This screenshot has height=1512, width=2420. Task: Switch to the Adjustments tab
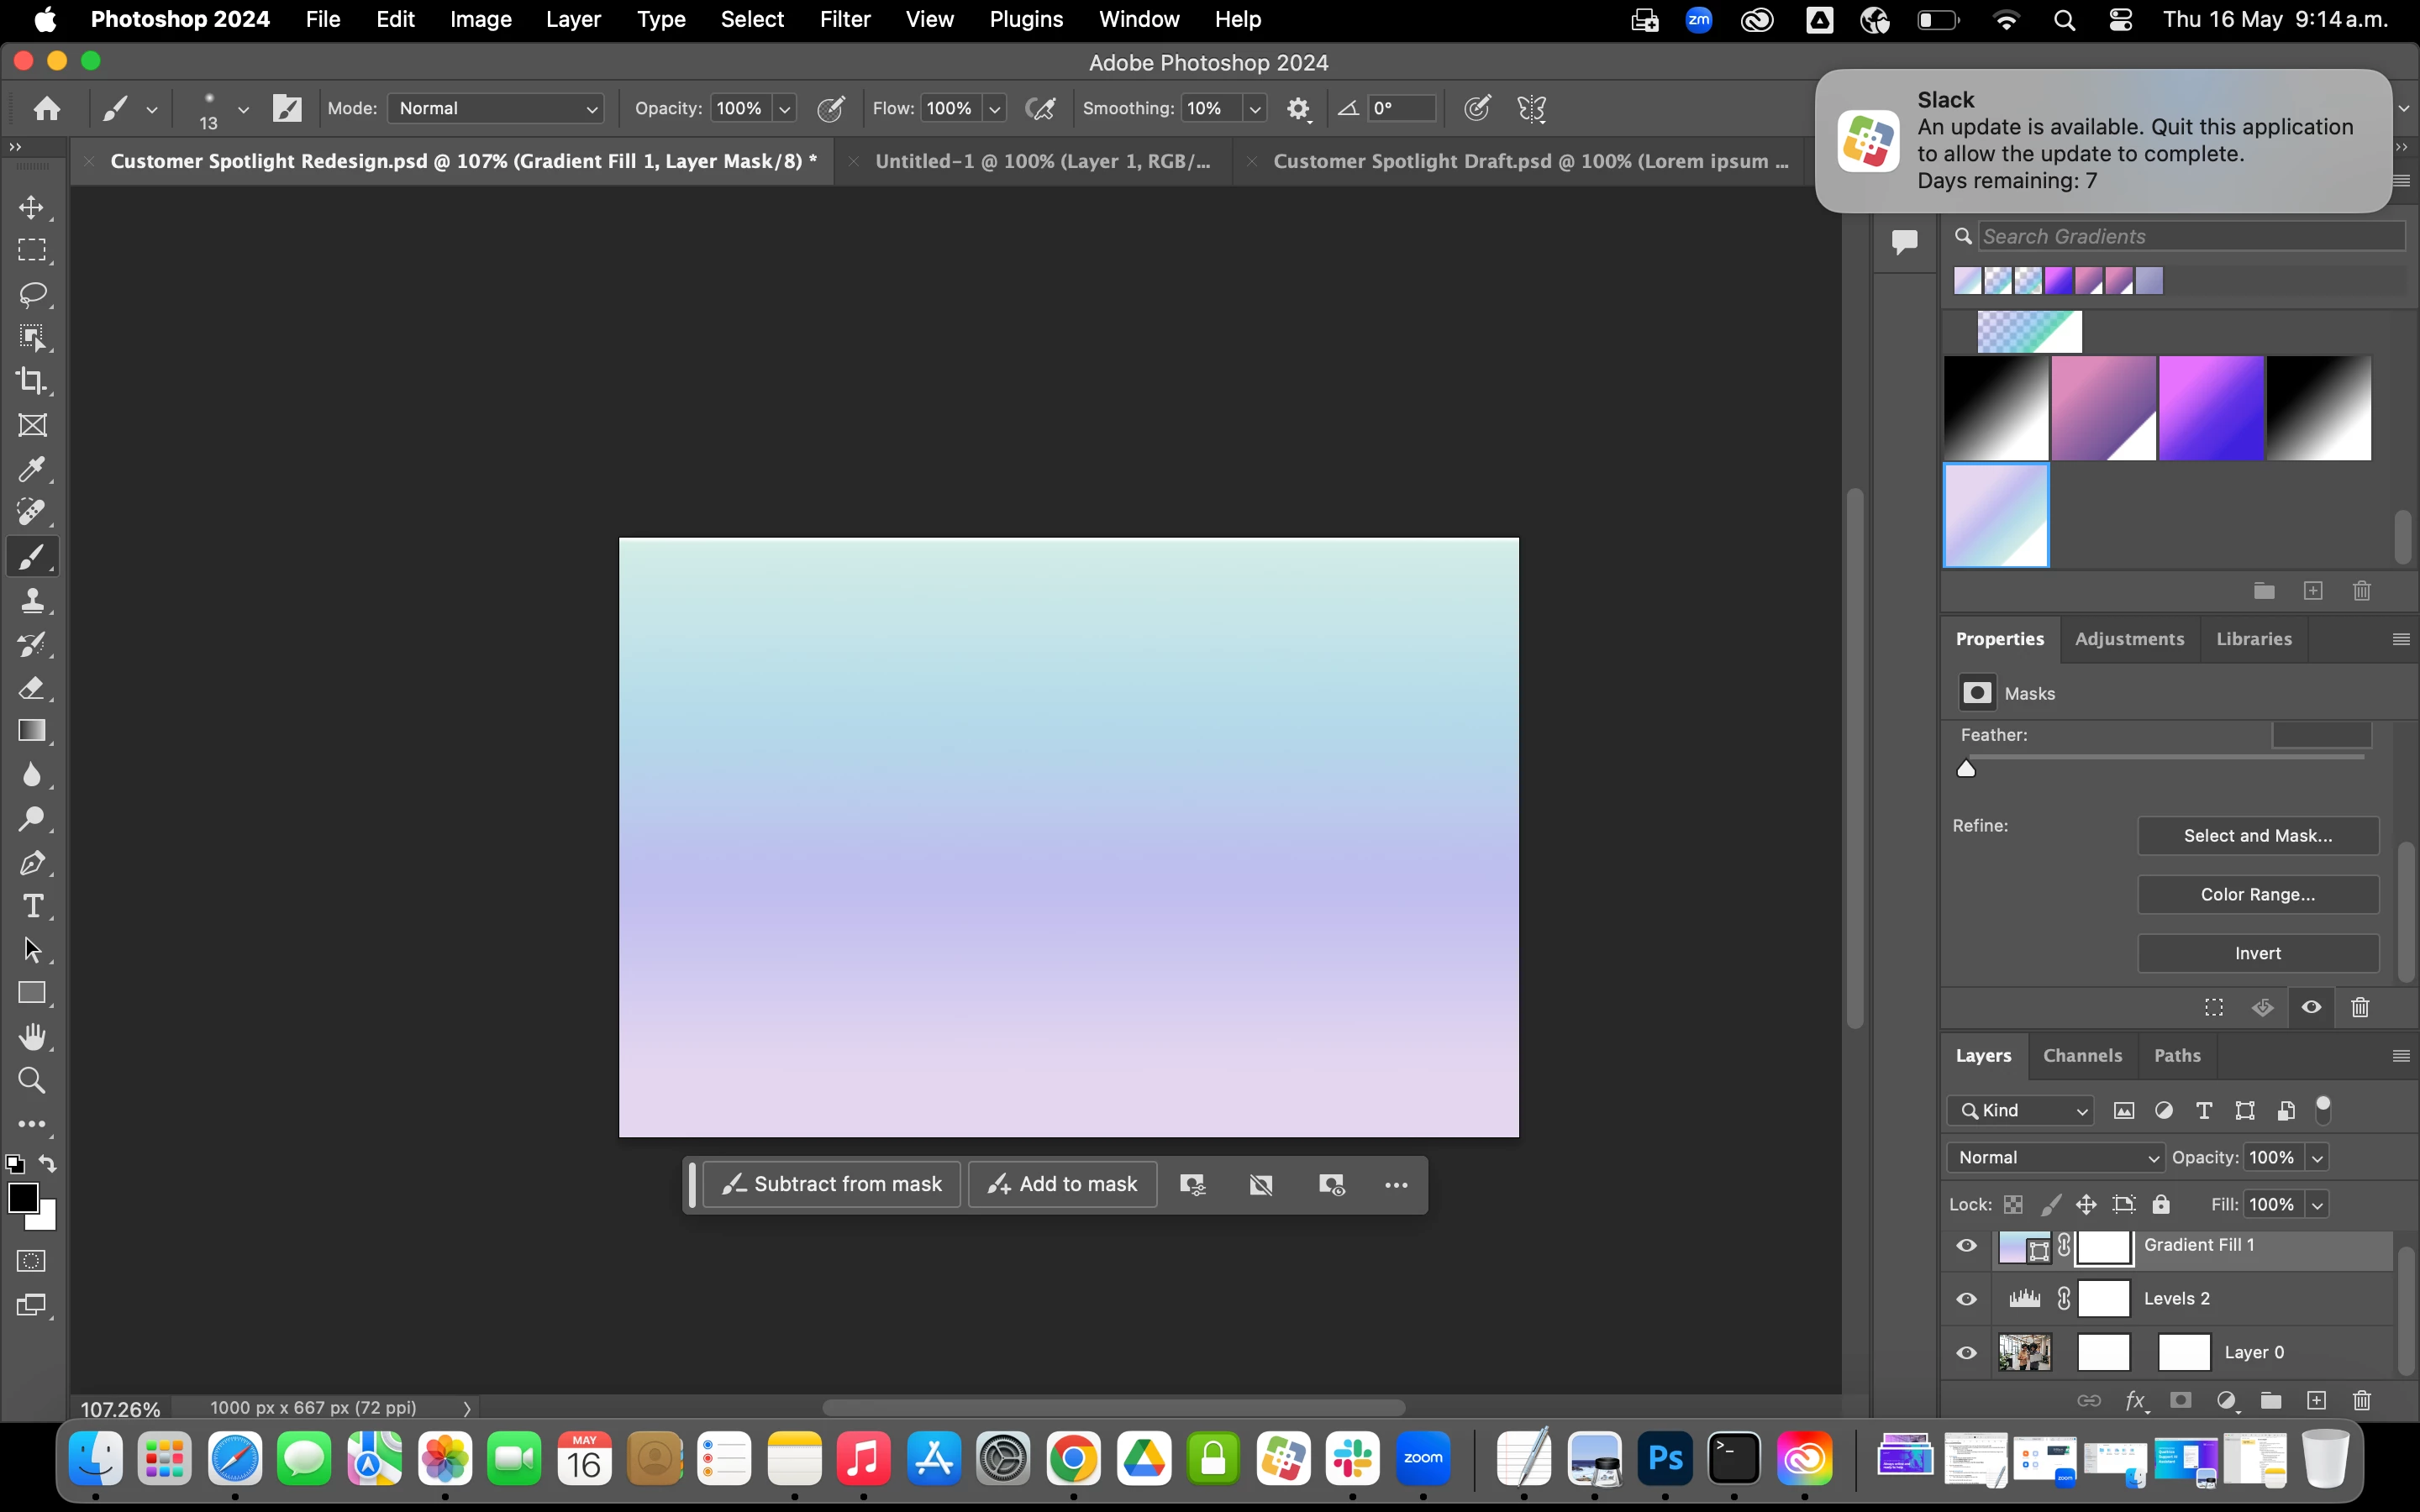coord(2129,639)
